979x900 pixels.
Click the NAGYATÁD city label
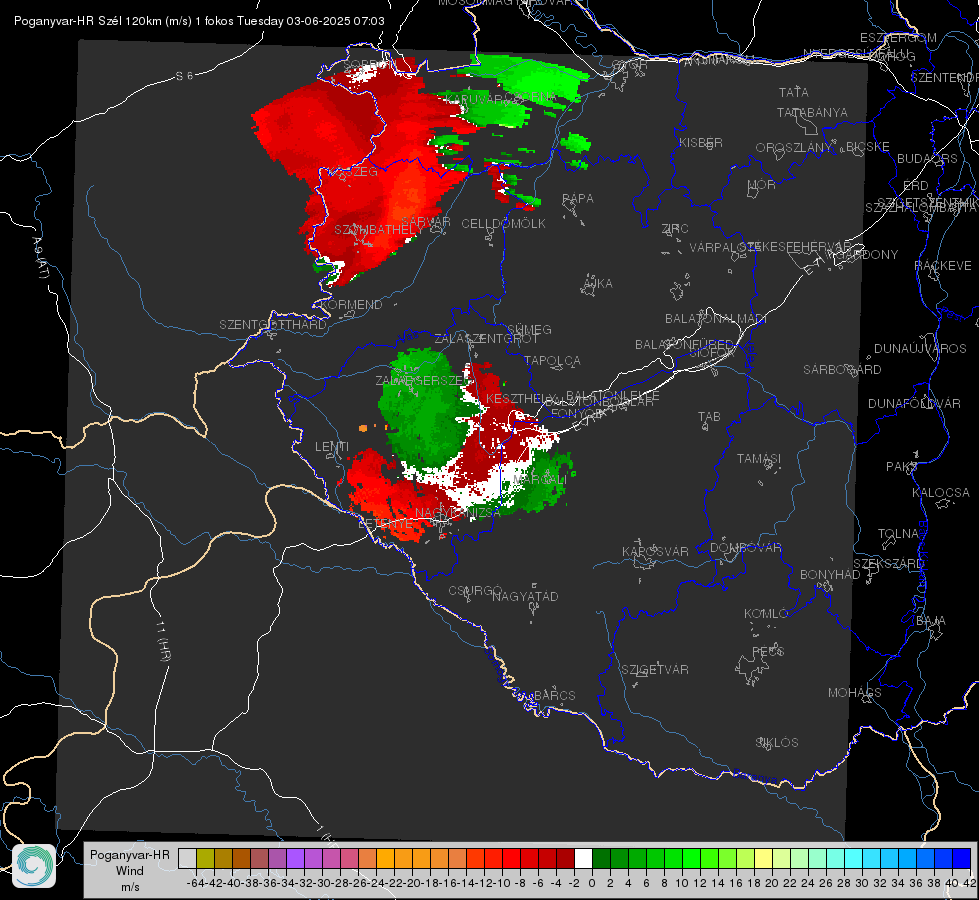[525, 596]
